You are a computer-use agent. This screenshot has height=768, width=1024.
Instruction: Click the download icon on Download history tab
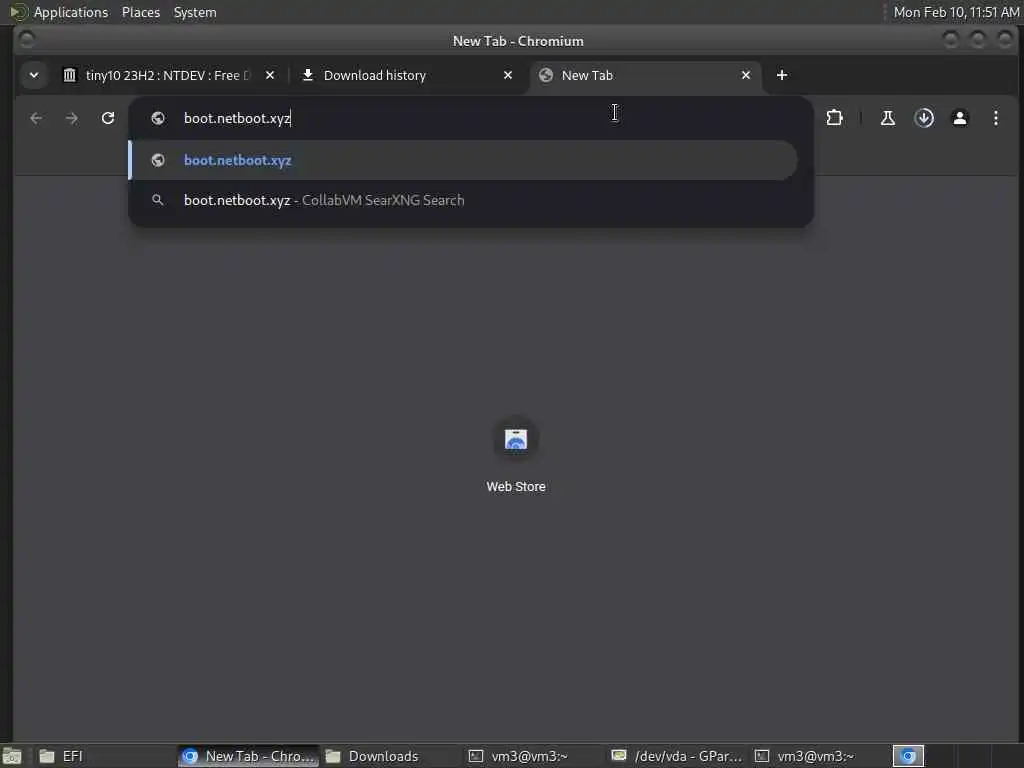tap(308, 75)
